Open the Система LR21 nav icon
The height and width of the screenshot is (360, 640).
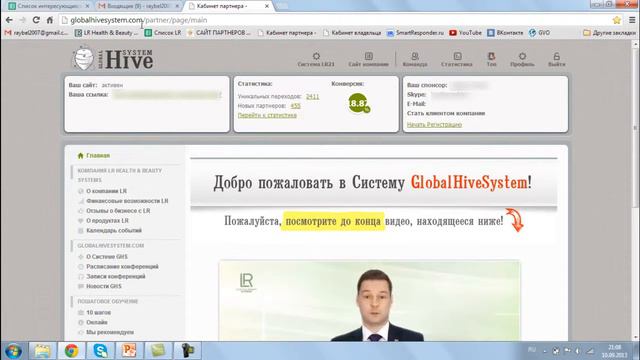click(x=316, y=59)
